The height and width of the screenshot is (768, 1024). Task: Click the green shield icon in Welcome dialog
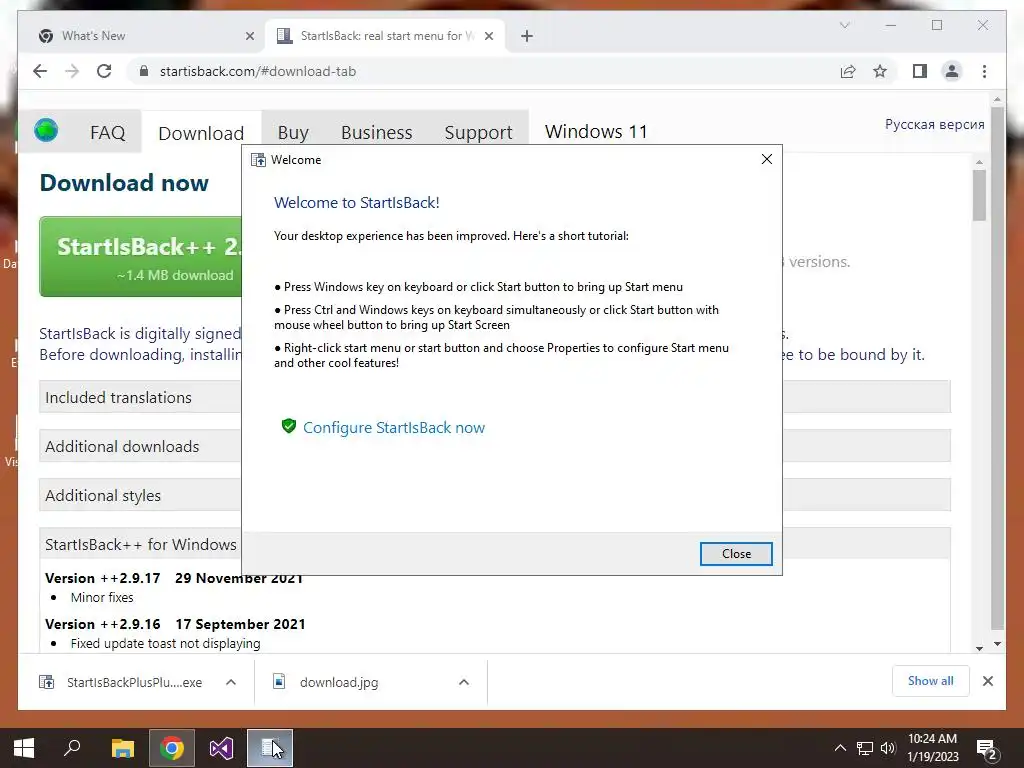(x=289, y=426)
